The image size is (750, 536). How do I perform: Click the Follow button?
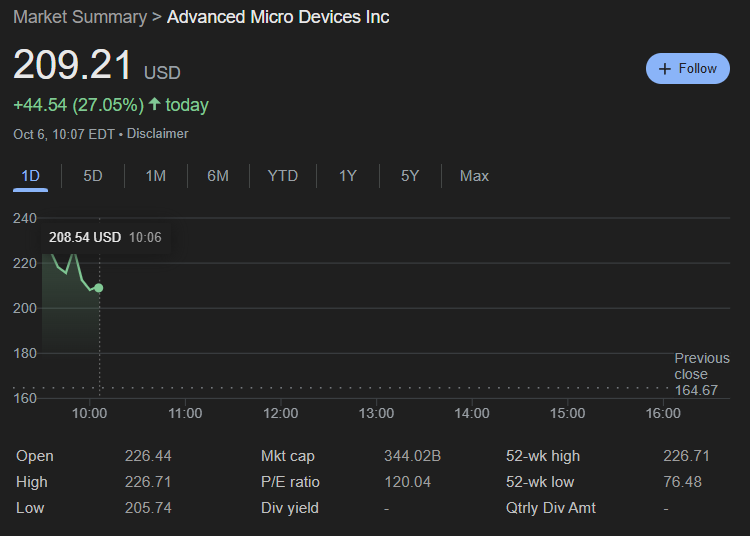tap(688, 68)
